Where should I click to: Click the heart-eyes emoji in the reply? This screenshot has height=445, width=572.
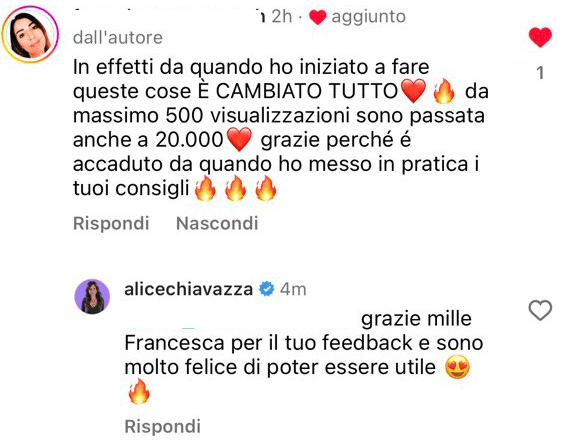point(457,367)
